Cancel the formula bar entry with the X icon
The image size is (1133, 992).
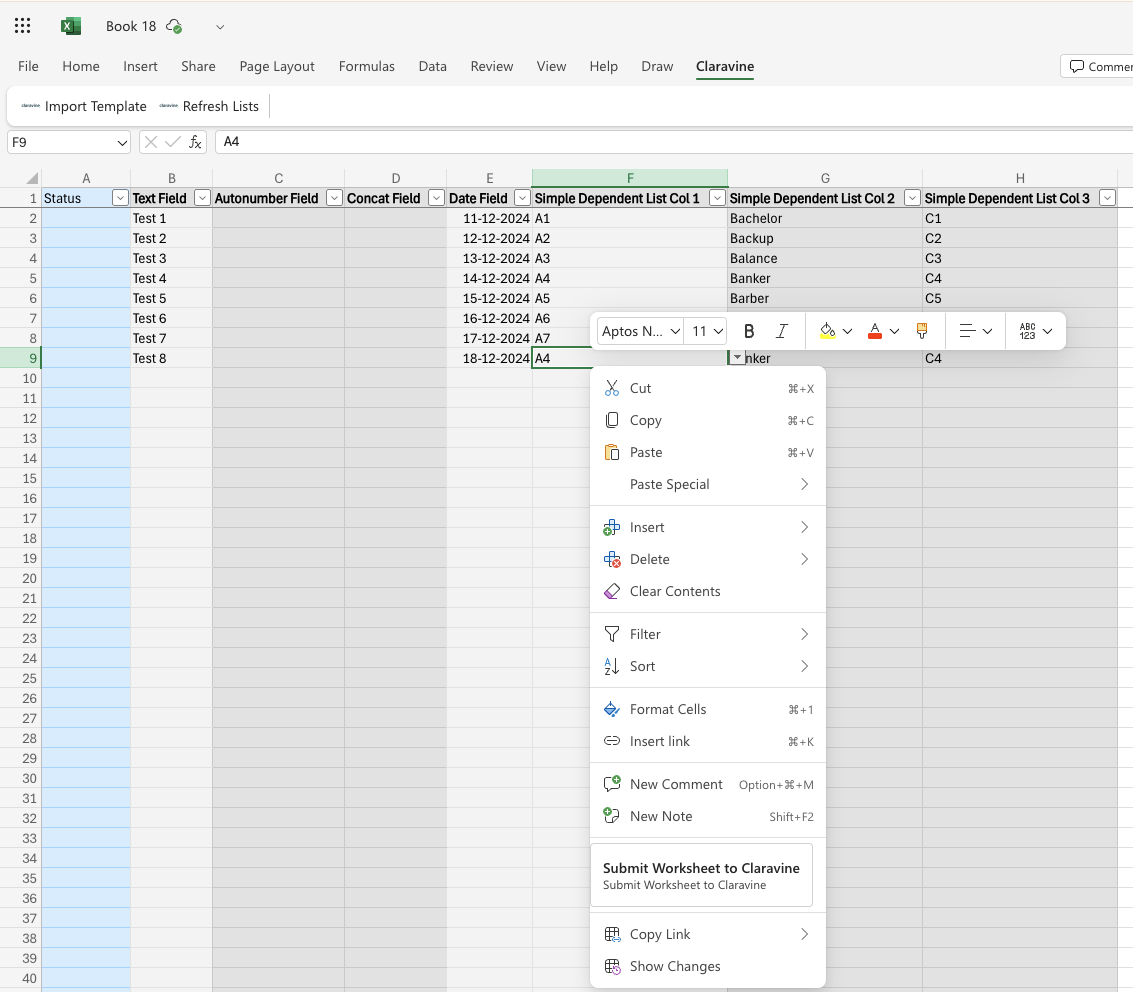(x=150, y=142)
